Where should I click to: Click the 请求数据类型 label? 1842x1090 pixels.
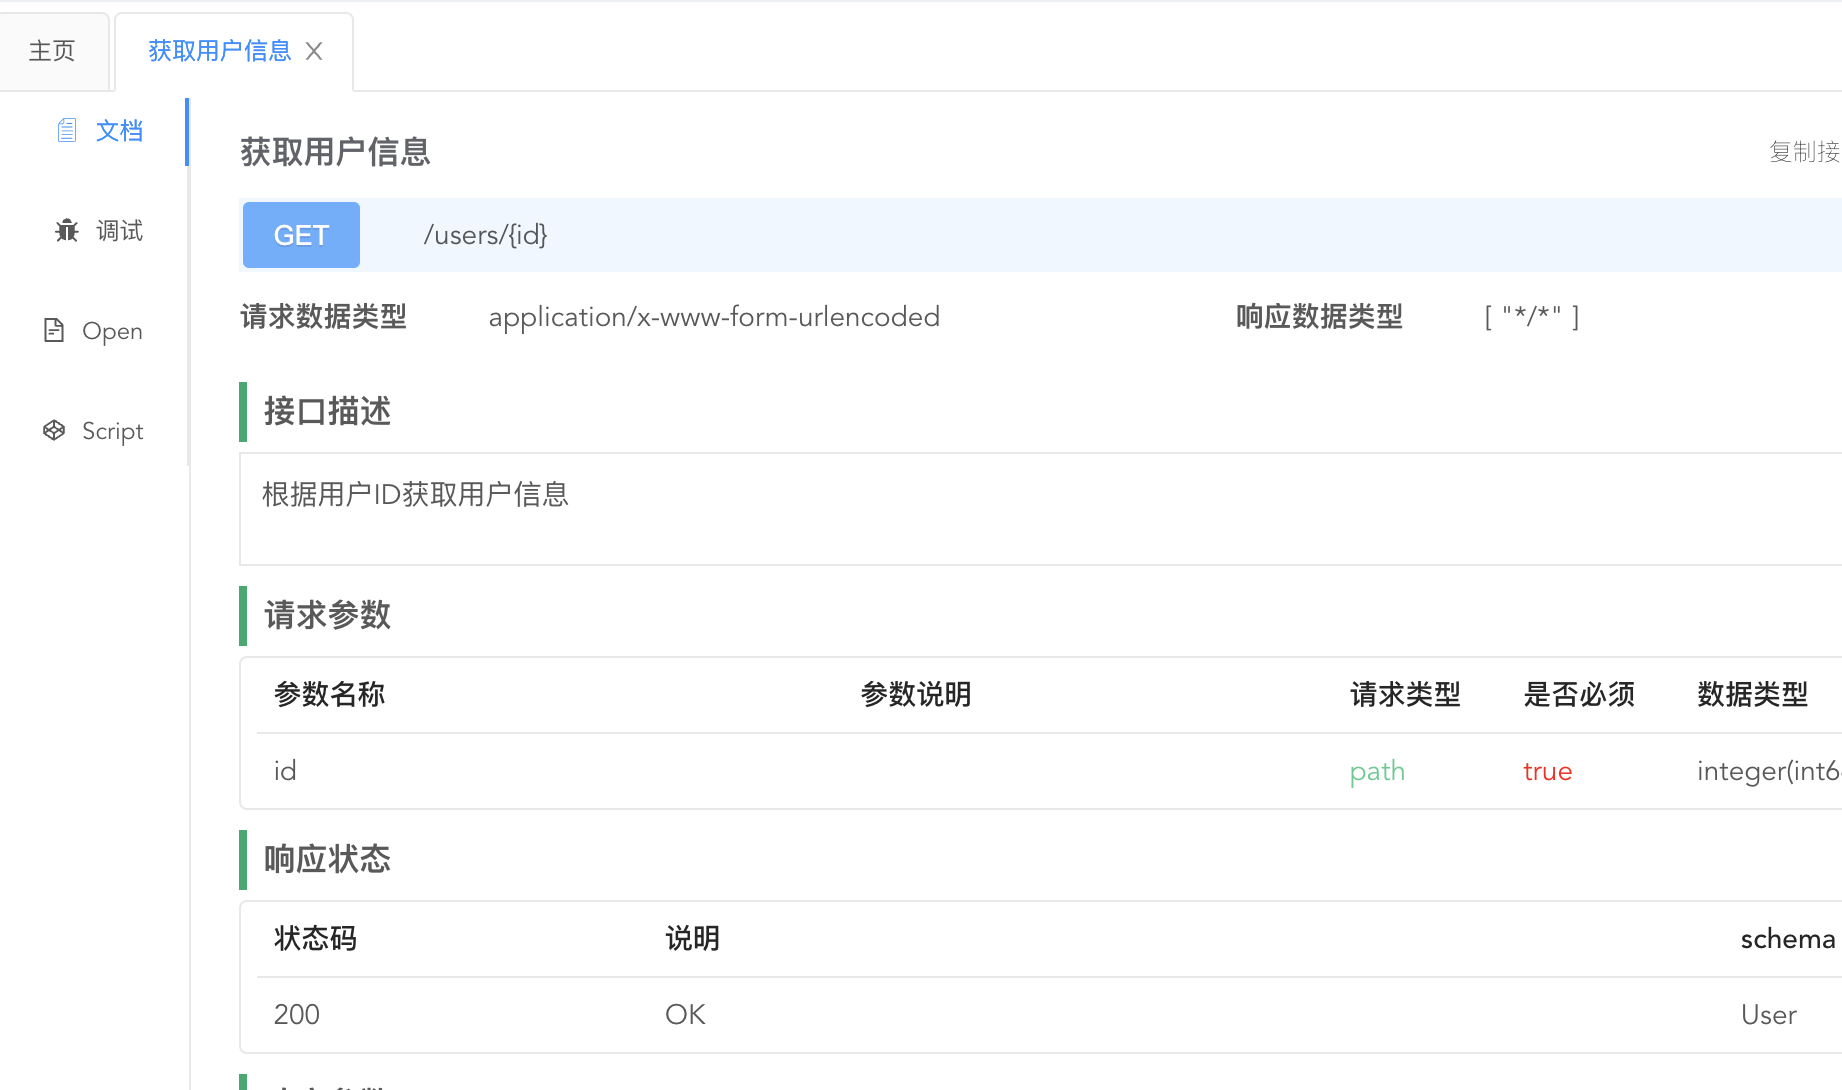pyautogui.click(x=323, y=317)
